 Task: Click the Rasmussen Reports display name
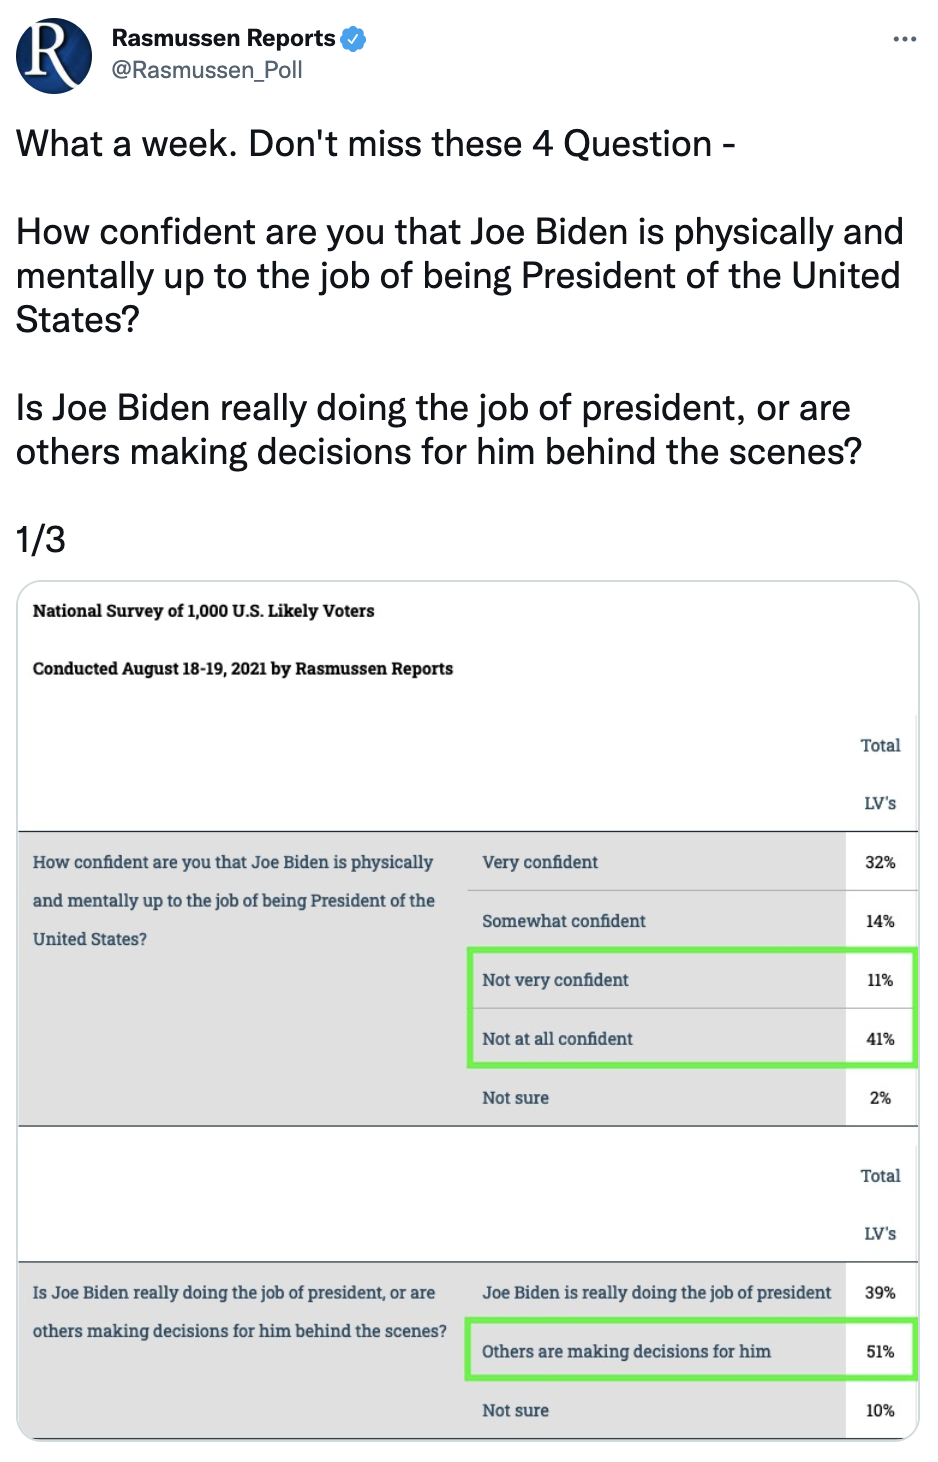(x=223, y=38)
